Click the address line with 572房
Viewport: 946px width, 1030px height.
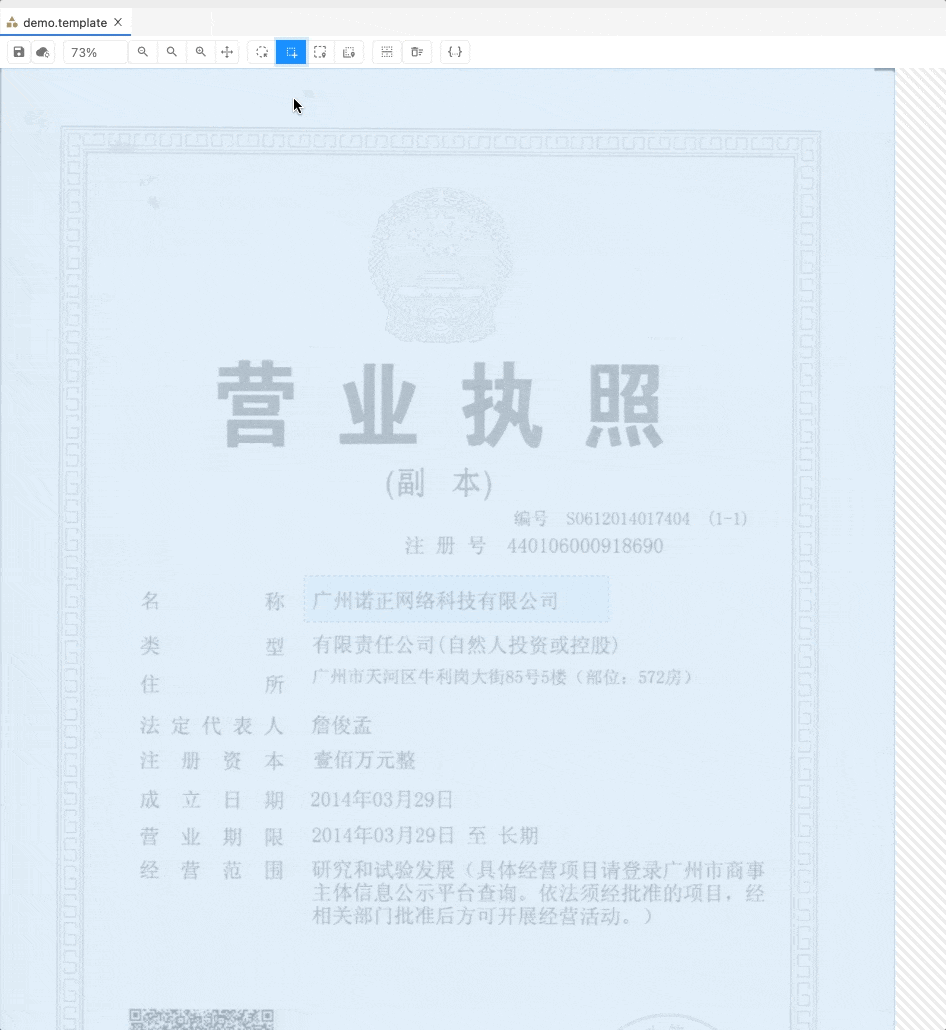[503, 677]
